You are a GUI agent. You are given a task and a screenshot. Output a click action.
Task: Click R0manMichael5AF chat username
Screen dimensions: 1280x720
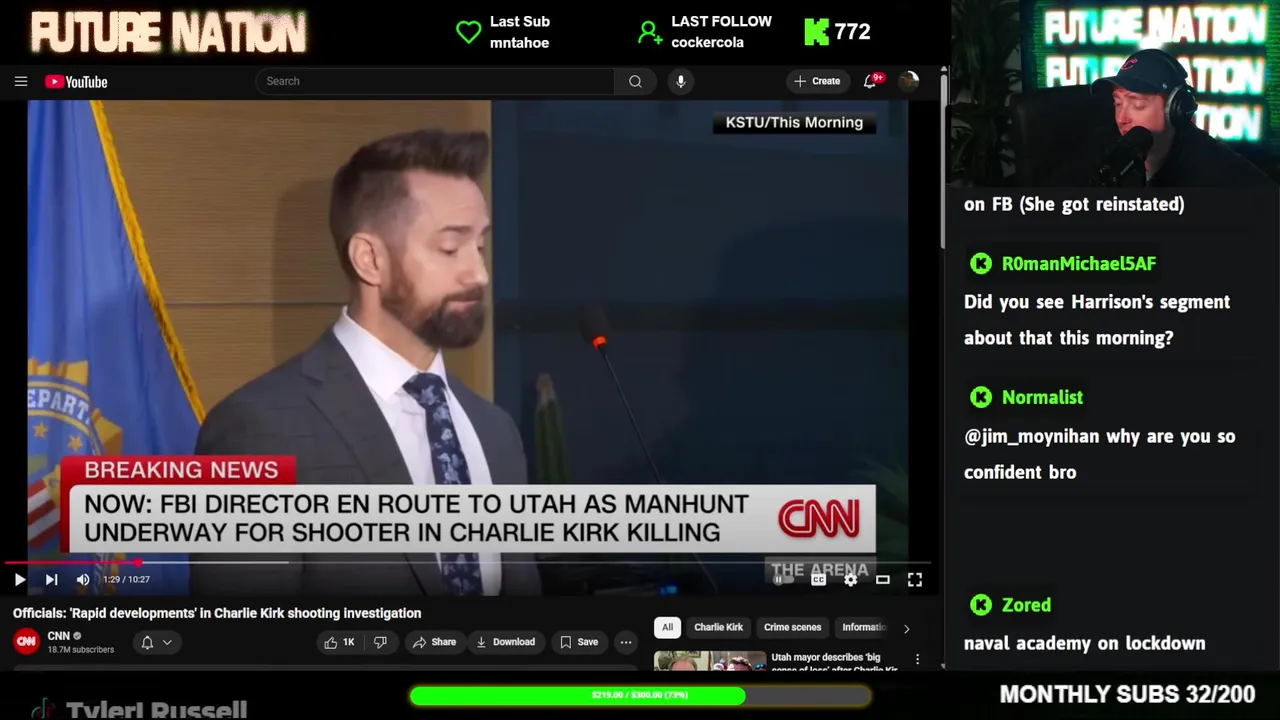[1079, 263]
